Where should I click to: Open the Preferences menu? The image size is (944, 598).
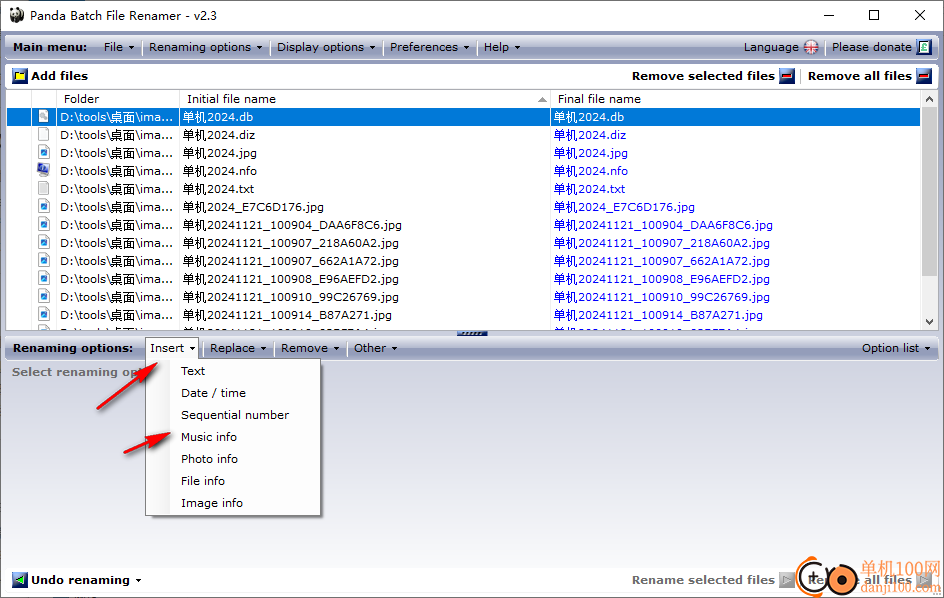click(x=429, y=47)
